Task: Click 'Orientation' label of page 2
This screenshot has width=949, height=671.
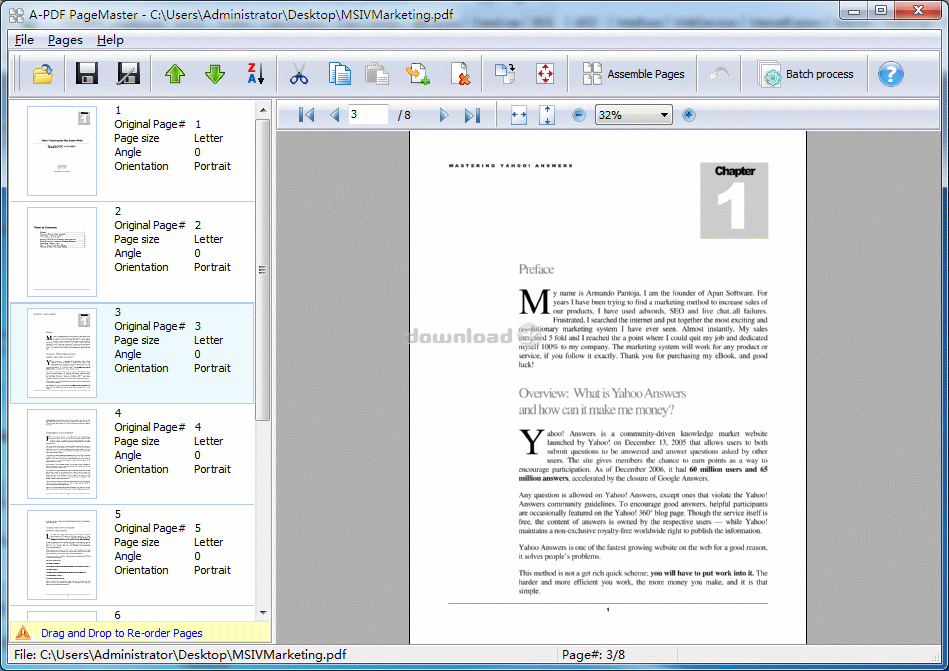Action: pyautogui.click(x=141, y=267)
